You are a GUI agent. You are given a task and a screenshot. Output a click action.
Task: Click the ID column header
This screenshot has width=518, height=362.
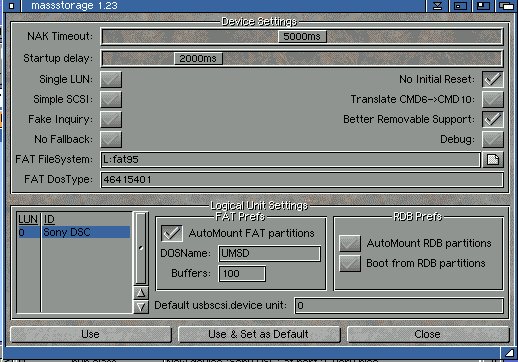tap(49, 219)
